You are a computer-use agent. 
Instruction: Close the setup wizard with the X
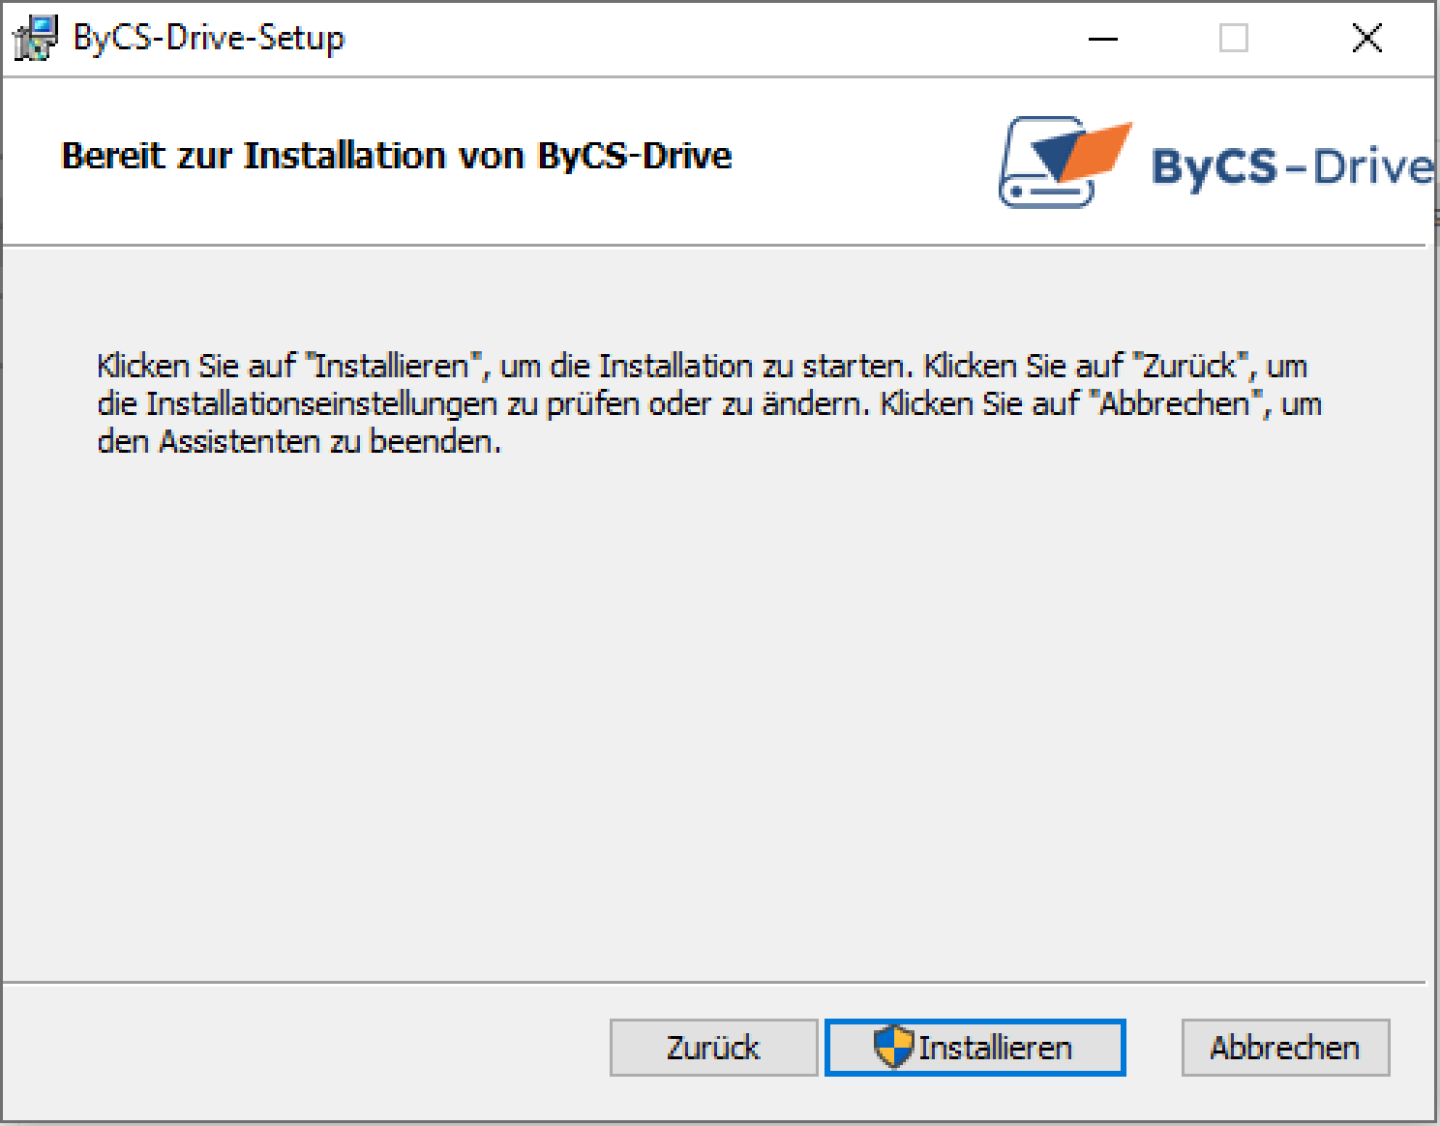(1366, 38)
